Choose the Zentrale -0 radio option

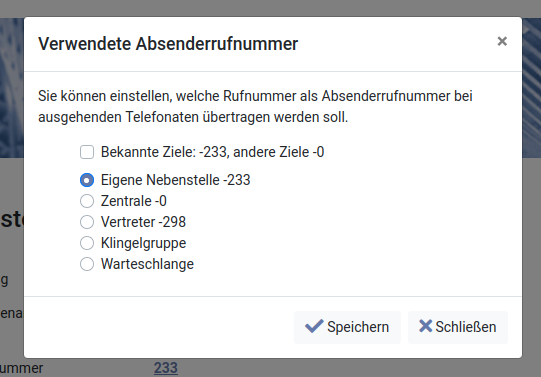[87, 201]
